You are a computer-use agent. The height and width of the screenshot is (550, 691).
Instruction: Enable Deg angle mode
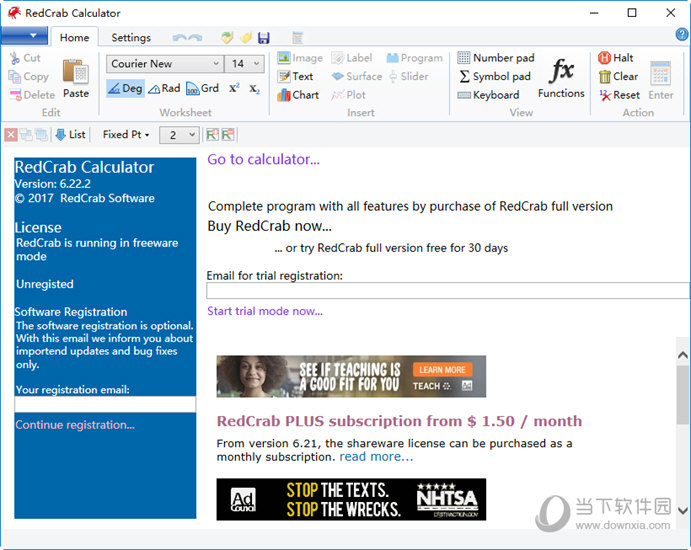coord(125,89)
